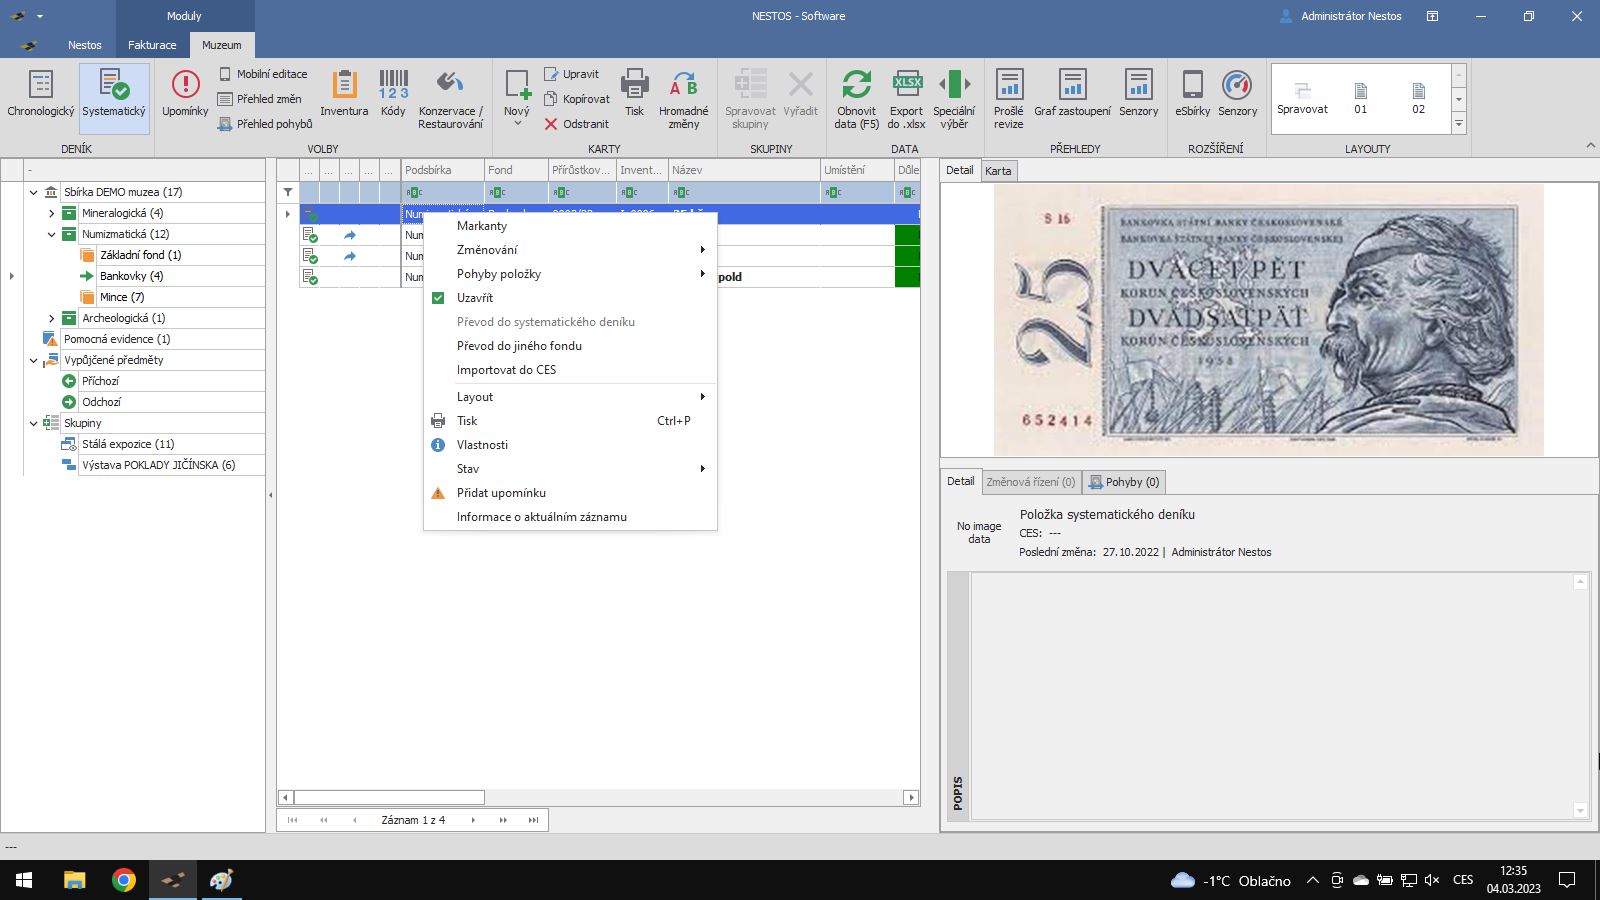Open Senzory gauge in Rozšíření group
The width and height of the screenshot is (1600, 900).
click(1237, 96)
